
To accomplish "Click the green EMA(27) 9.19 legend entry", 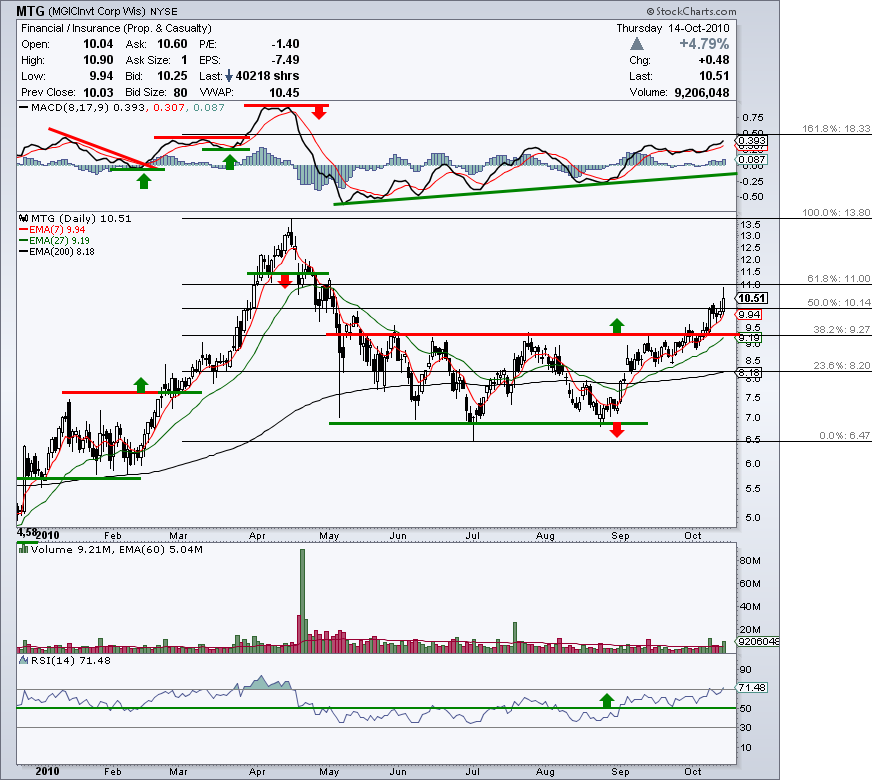I will coord(54,240).
